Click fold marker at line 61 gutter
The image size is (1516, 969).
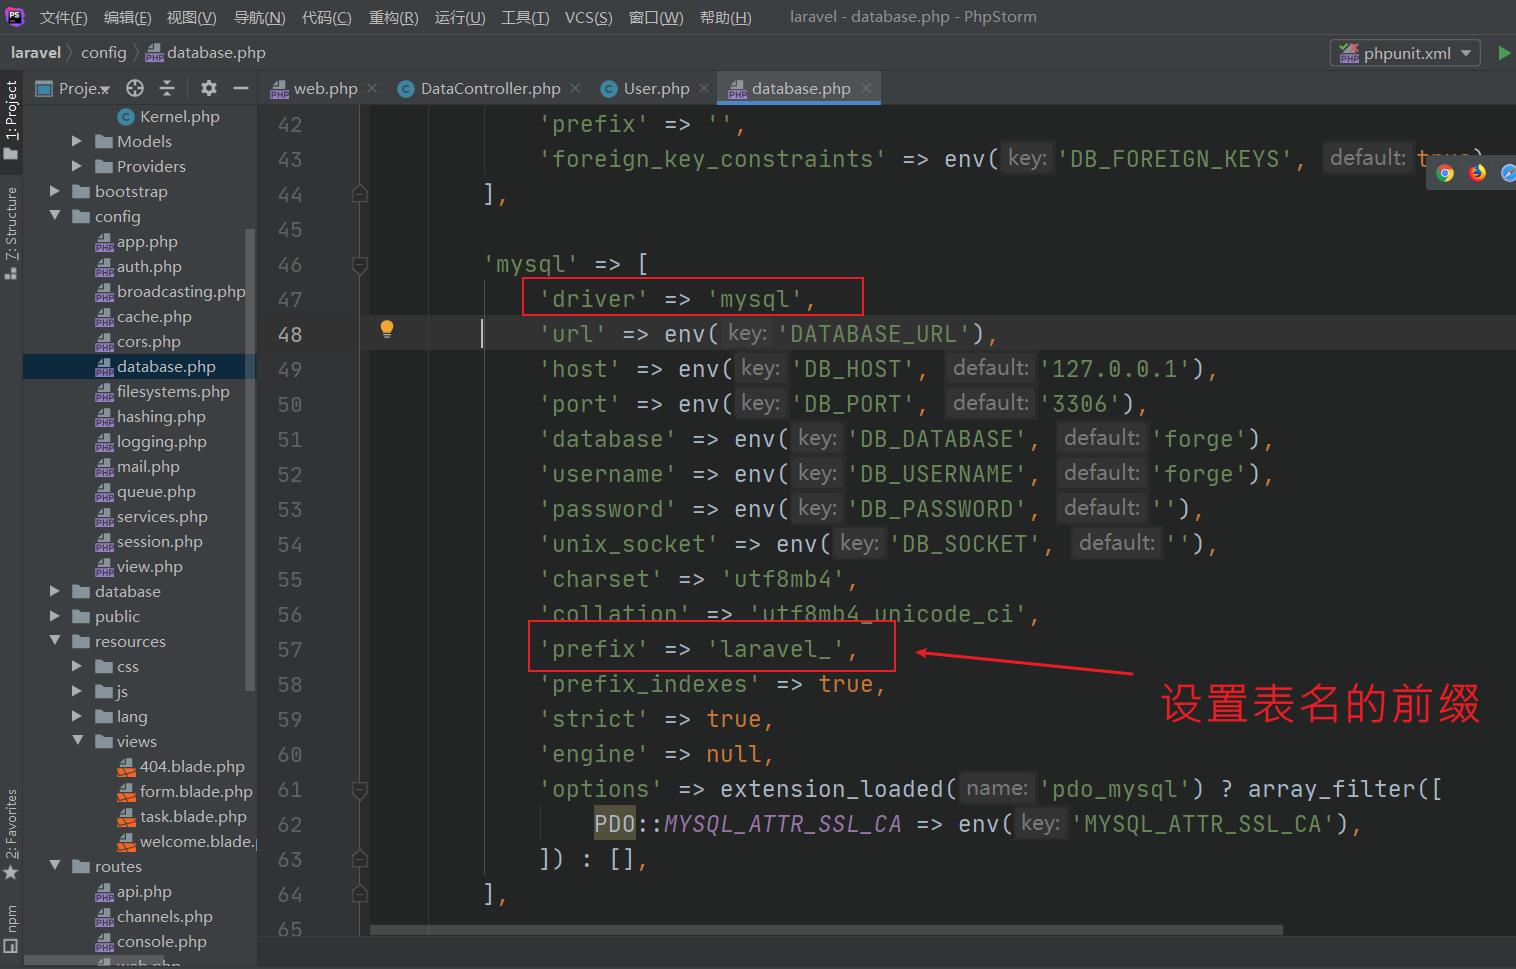point(360,790)
